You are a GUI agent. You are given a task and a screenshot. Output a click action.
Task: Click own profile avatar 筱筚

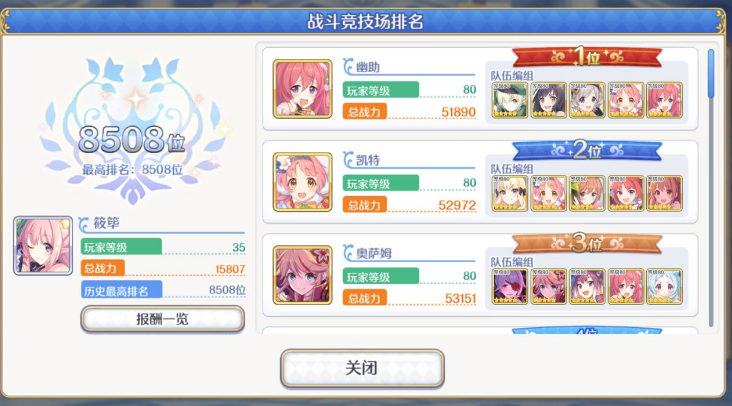(x=43, y=245)
